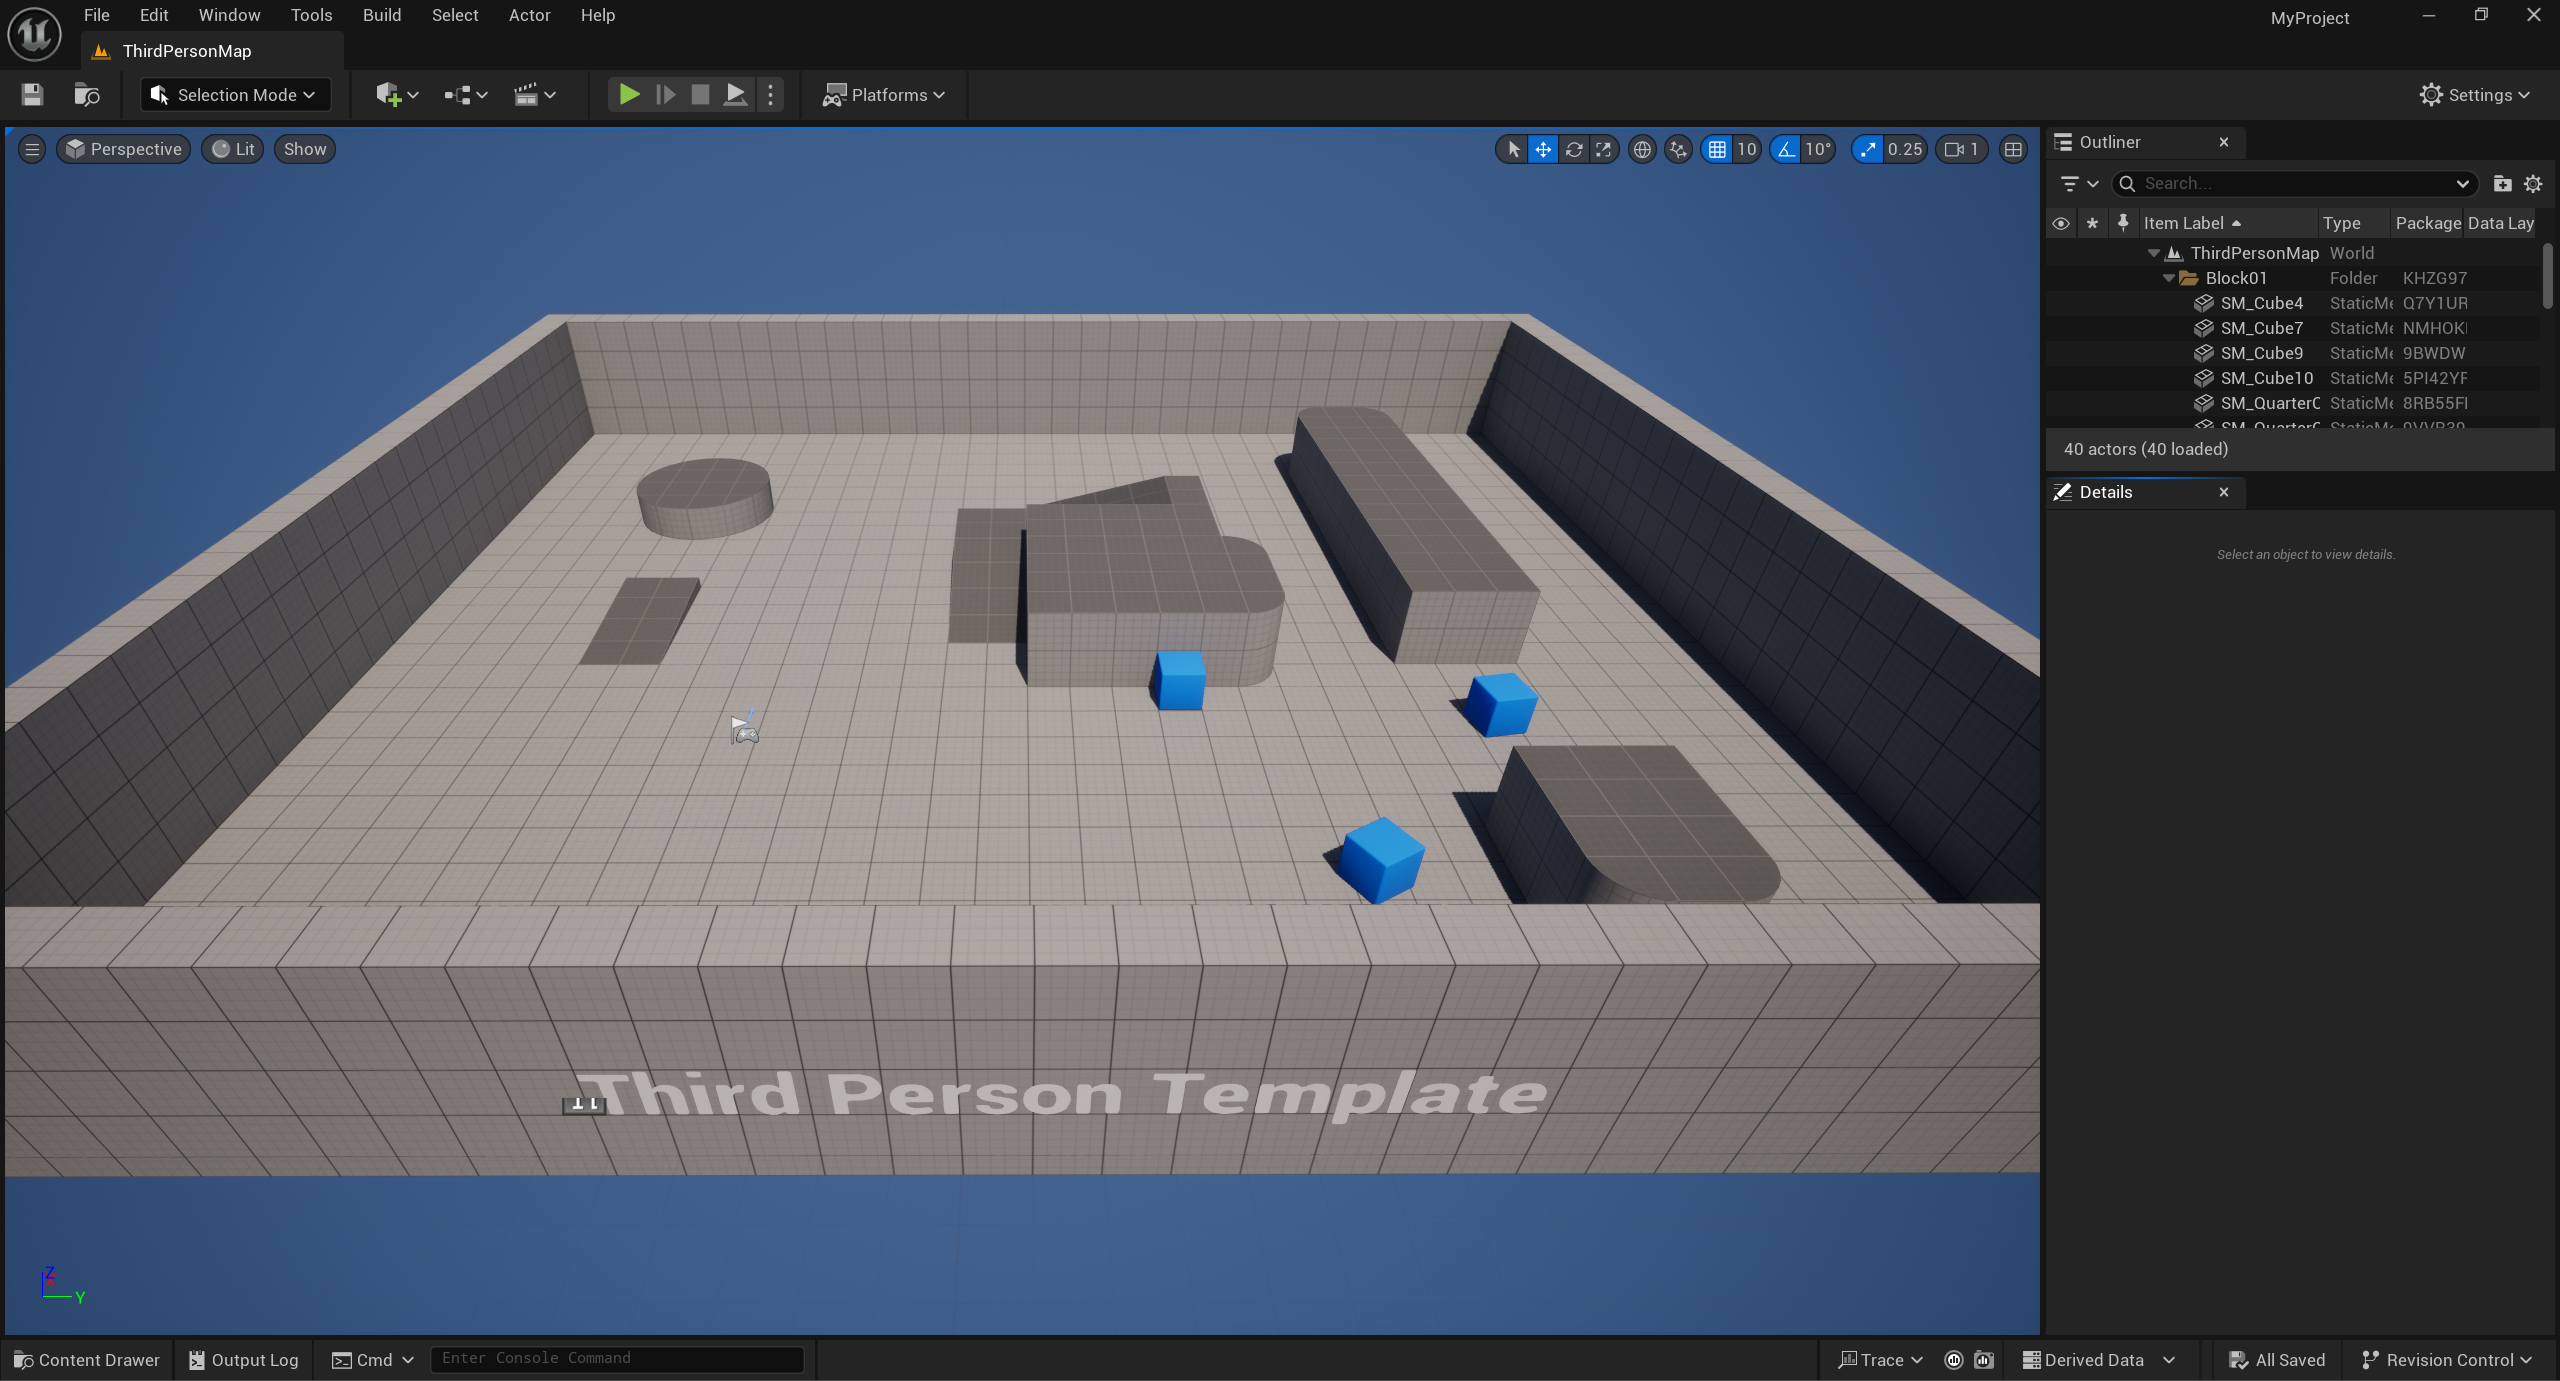The image size is (2560, 1381).
Task: Open the Select menu
Action: (455, 15)
